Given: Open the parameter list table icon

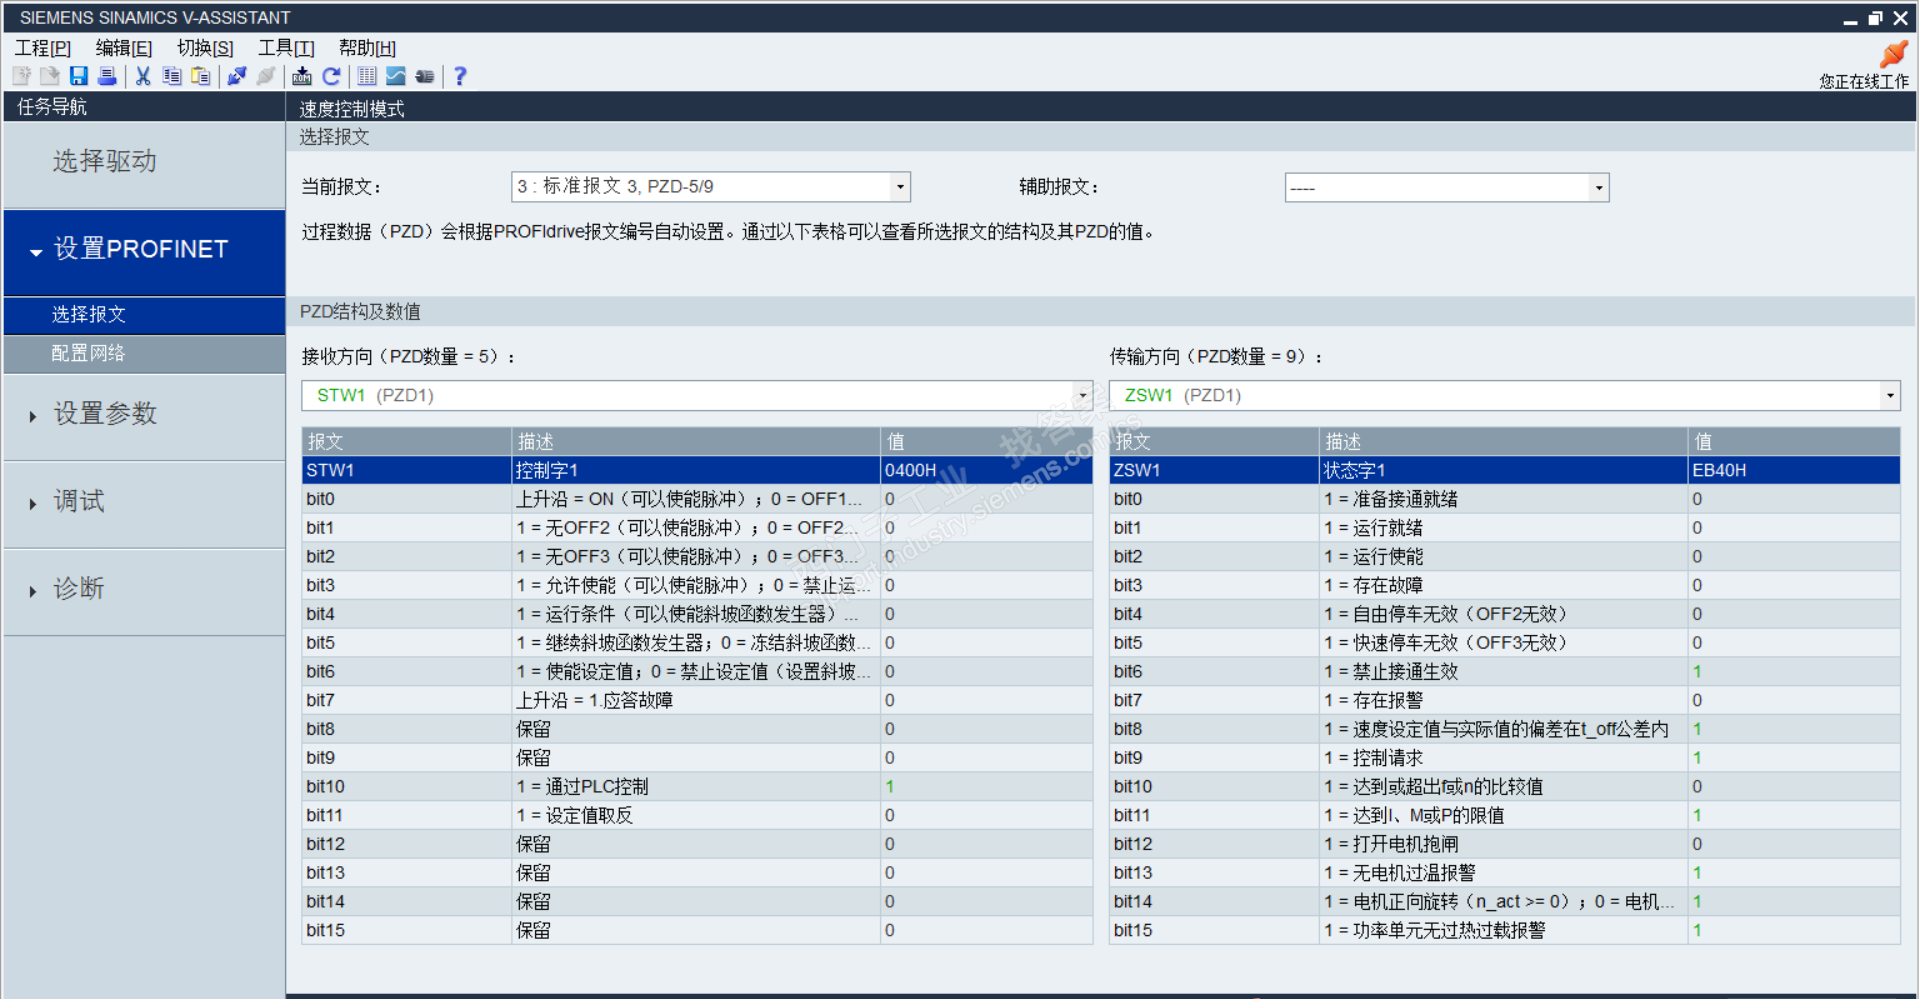Looking at the screenshot, I should (x=367, y=76).
